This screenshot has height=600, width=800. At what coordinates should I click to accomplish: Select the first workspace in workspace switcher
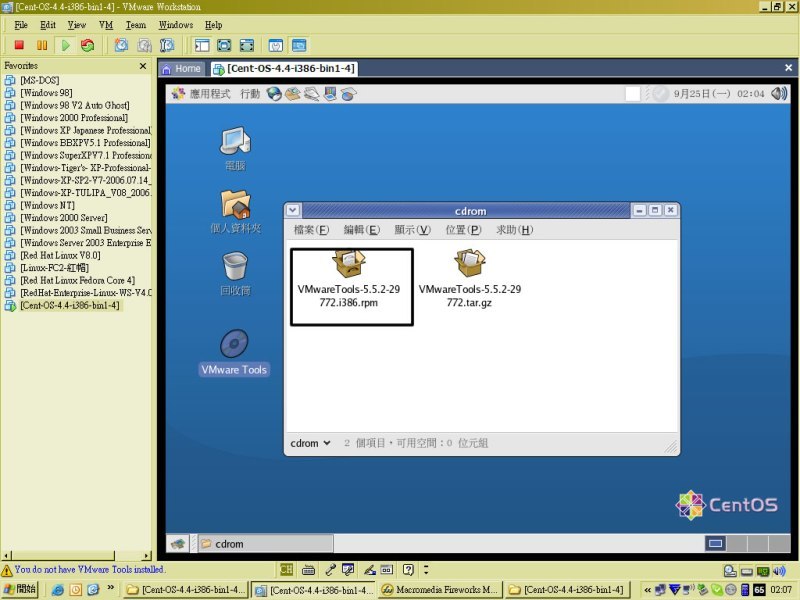(715, 543)
